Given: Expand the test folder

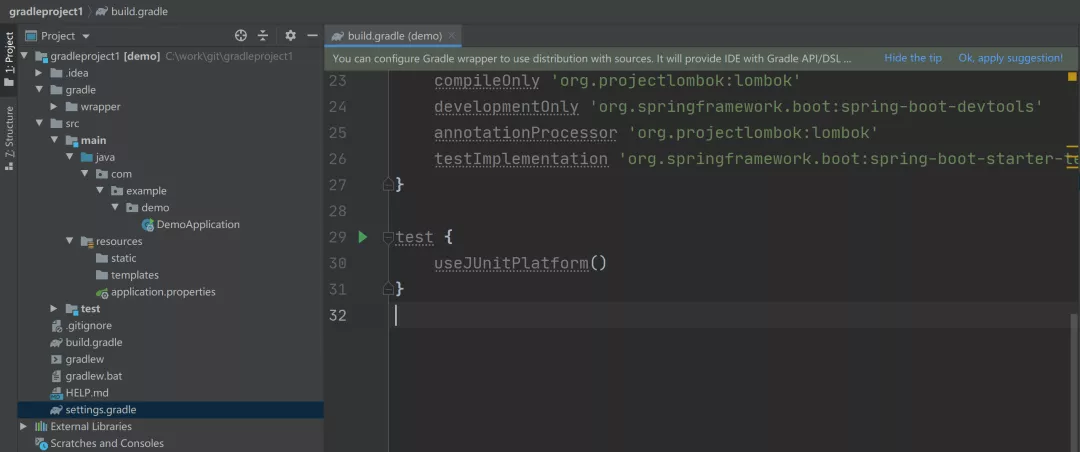Looking at the screenshot, I should click(54, 309).
